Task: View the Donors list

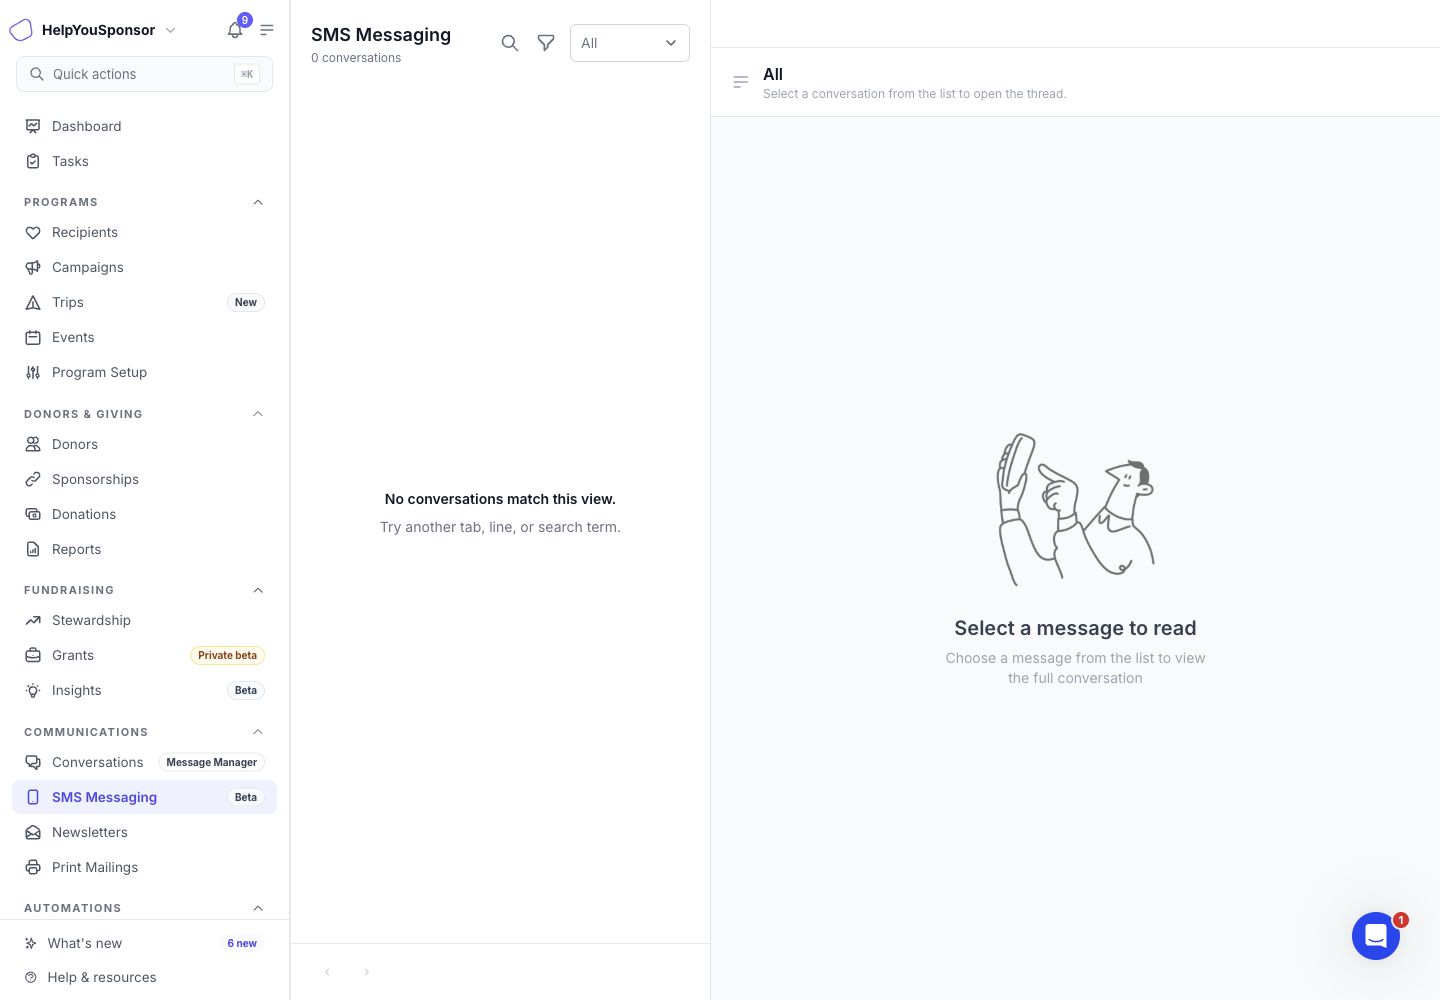Action: [x=144, y=444]
